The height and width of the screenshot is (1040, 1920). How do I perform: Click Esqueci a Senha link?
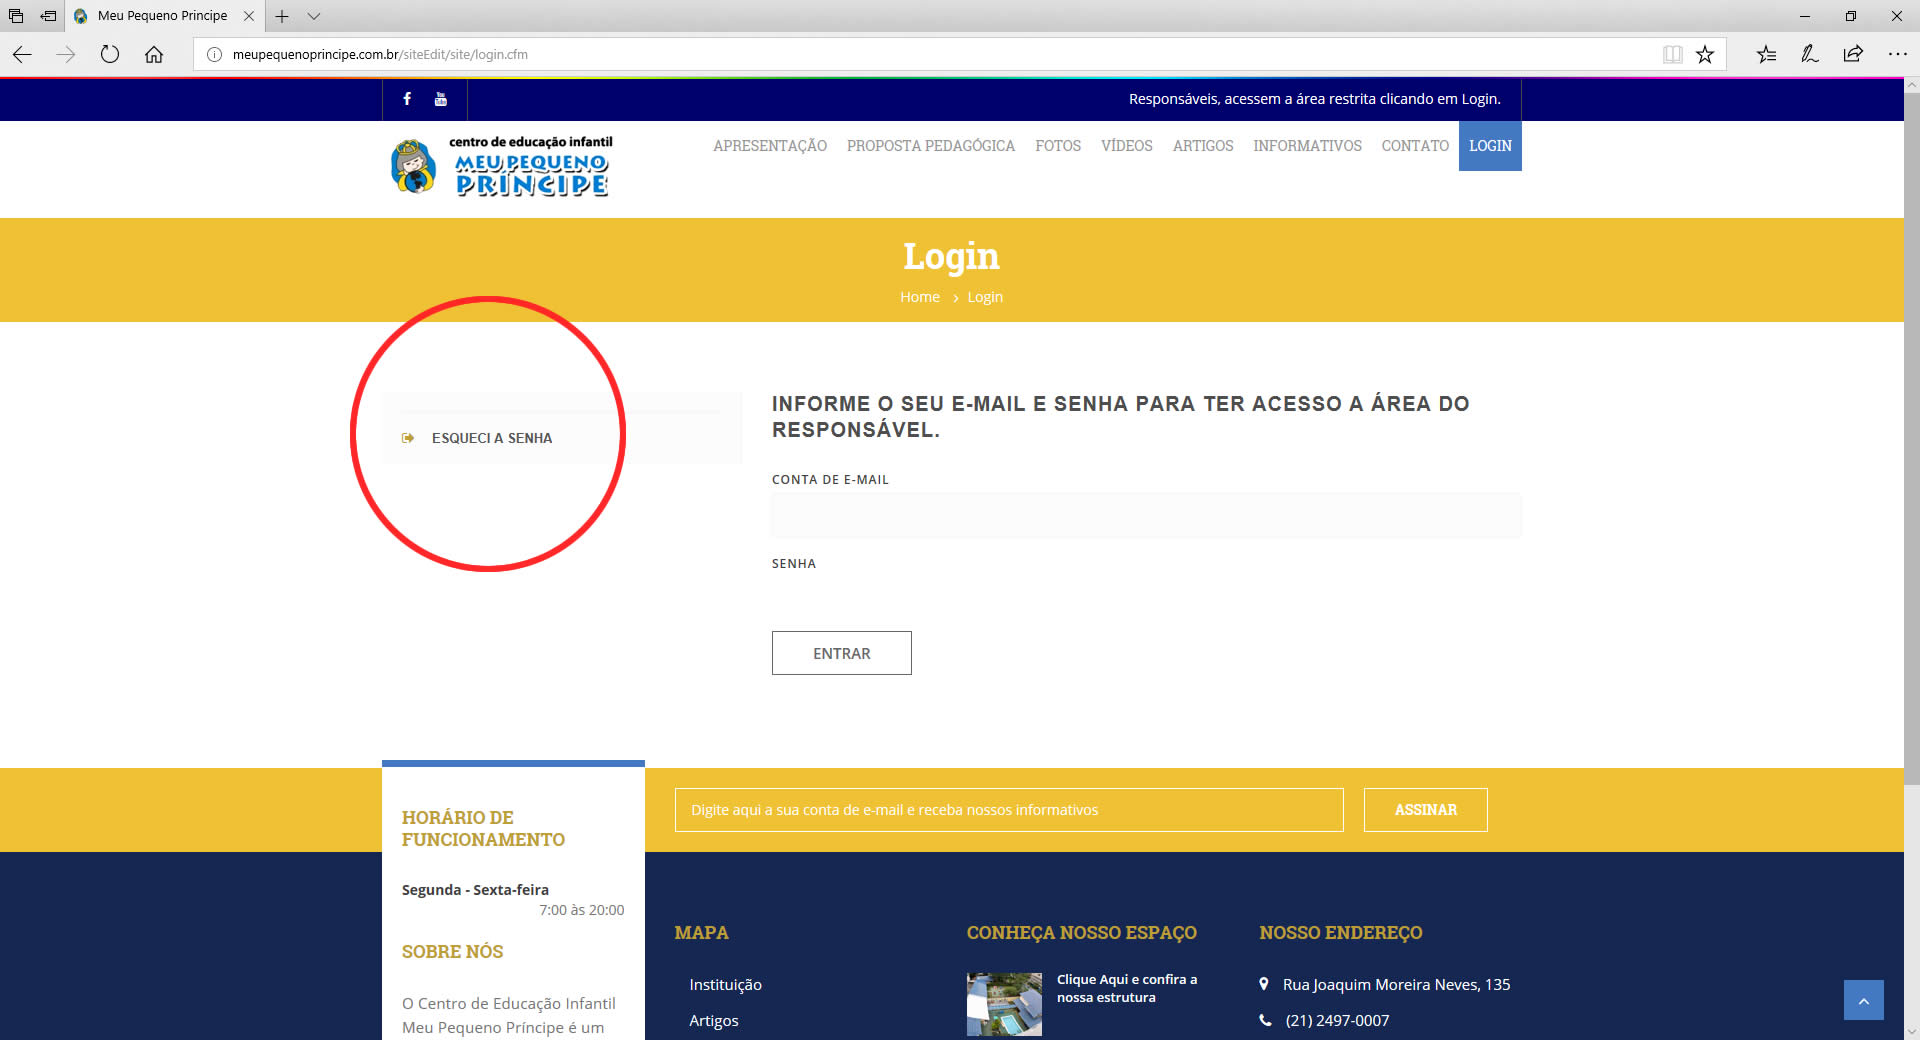(x=492, y=438)
